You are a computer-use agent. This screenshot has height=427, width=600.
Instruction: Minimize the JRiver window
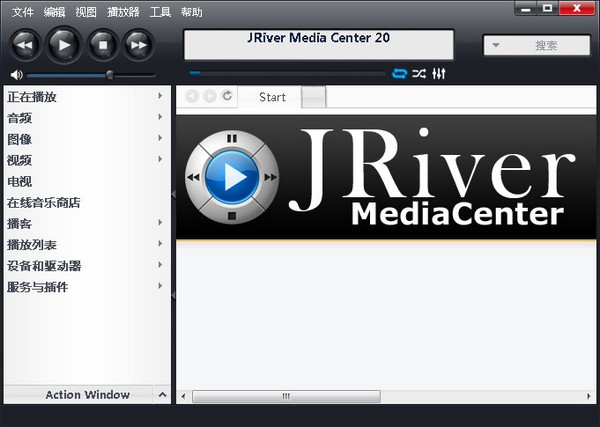pos(526,8)
